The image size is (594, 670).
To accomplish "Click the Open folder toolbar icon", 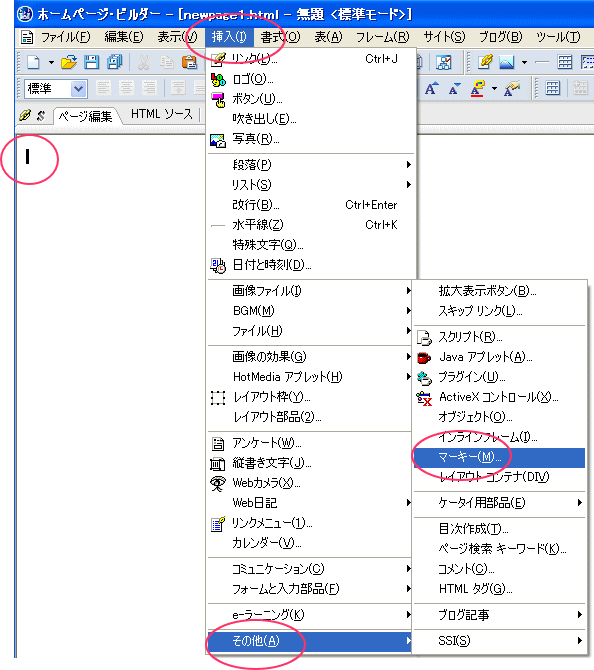I will 68,62.
